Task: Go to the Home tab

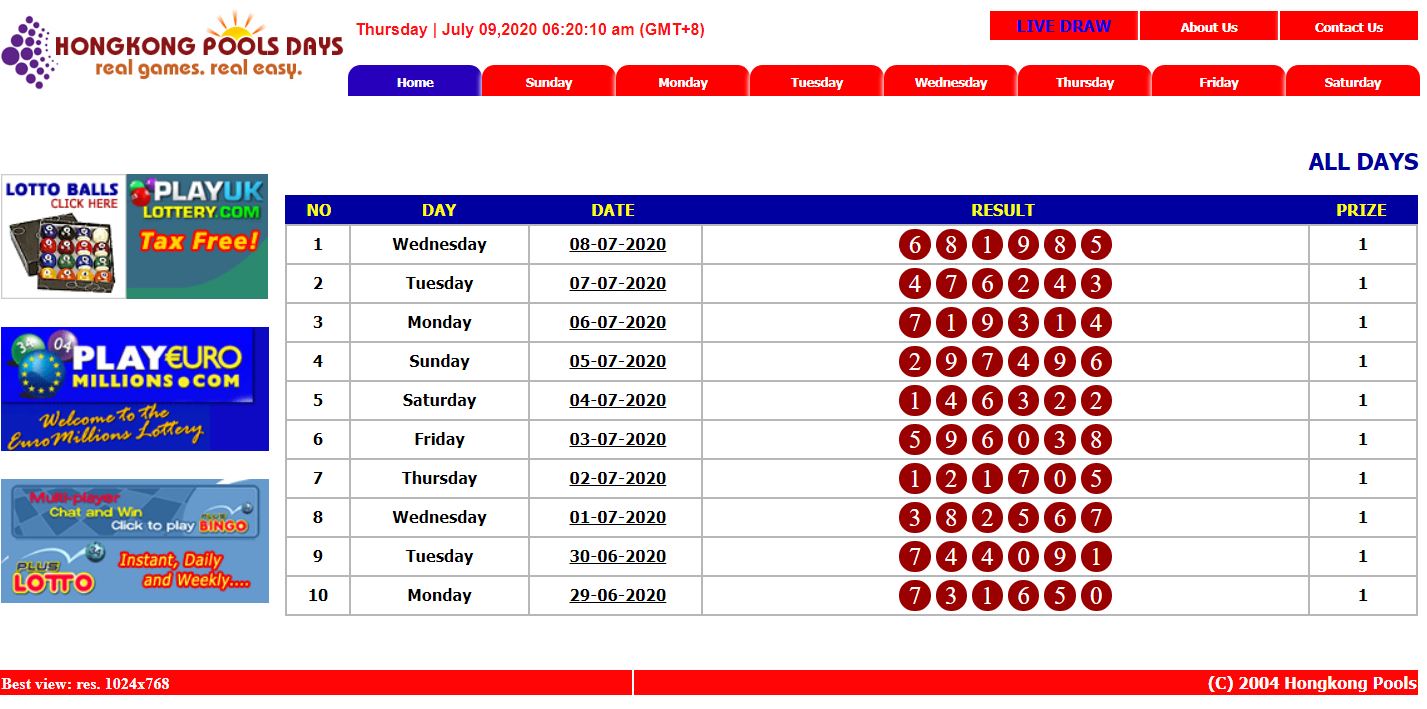Action: point(413,82)
